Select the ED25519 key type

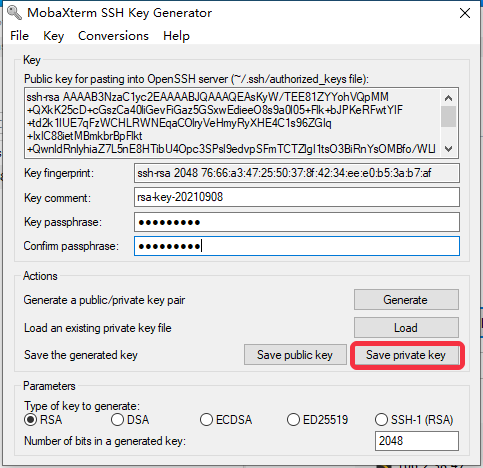[317, 419]
